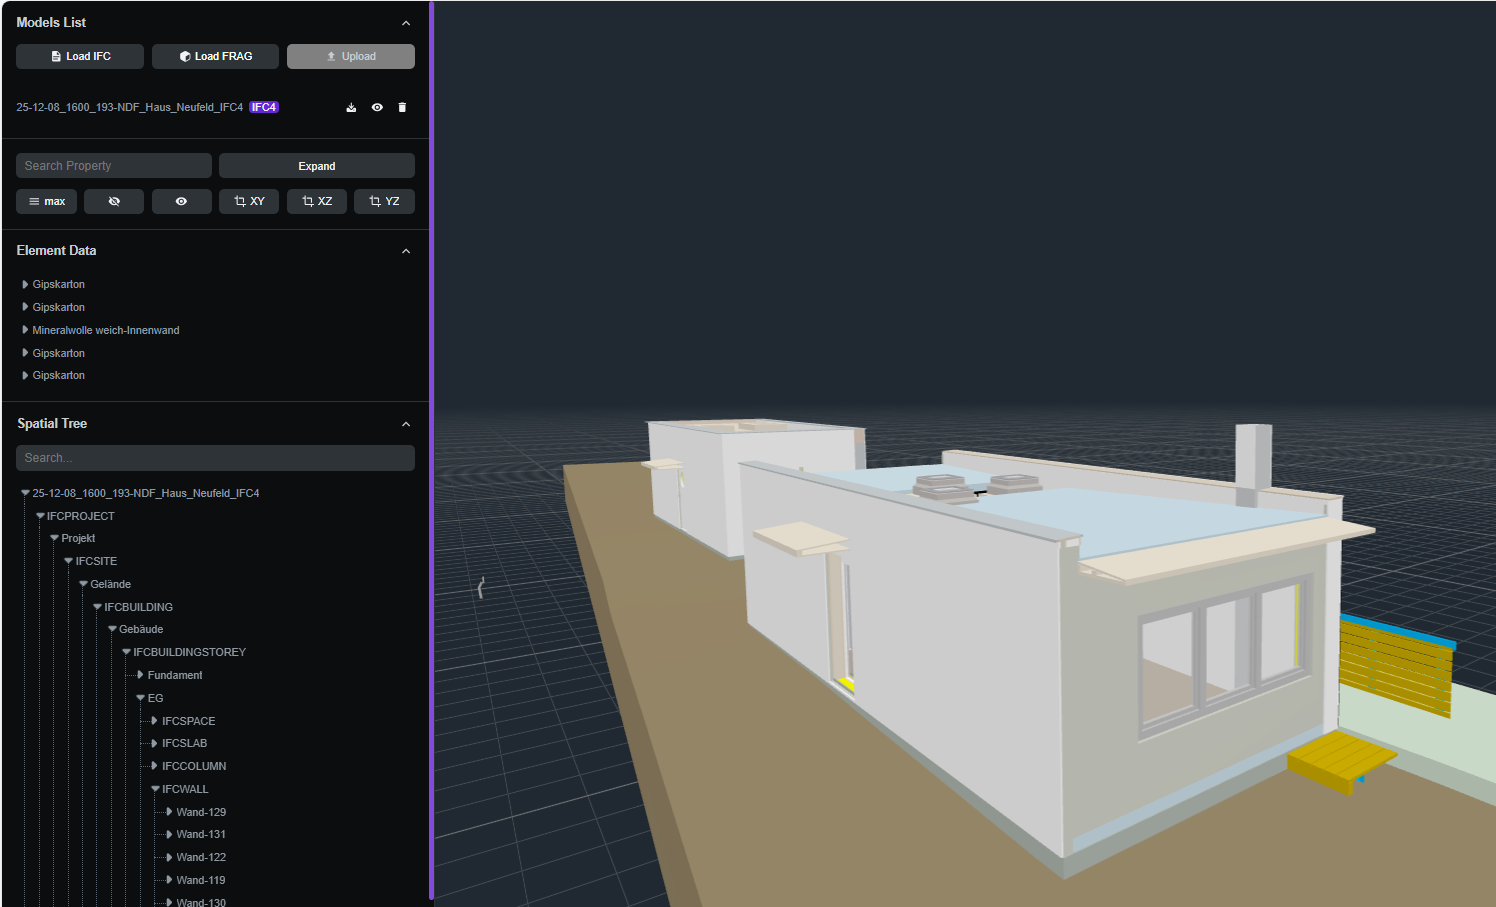The image size is (1496, 907).
Task: Collapse the Spatial Tree section chevron
Action: 406,424
